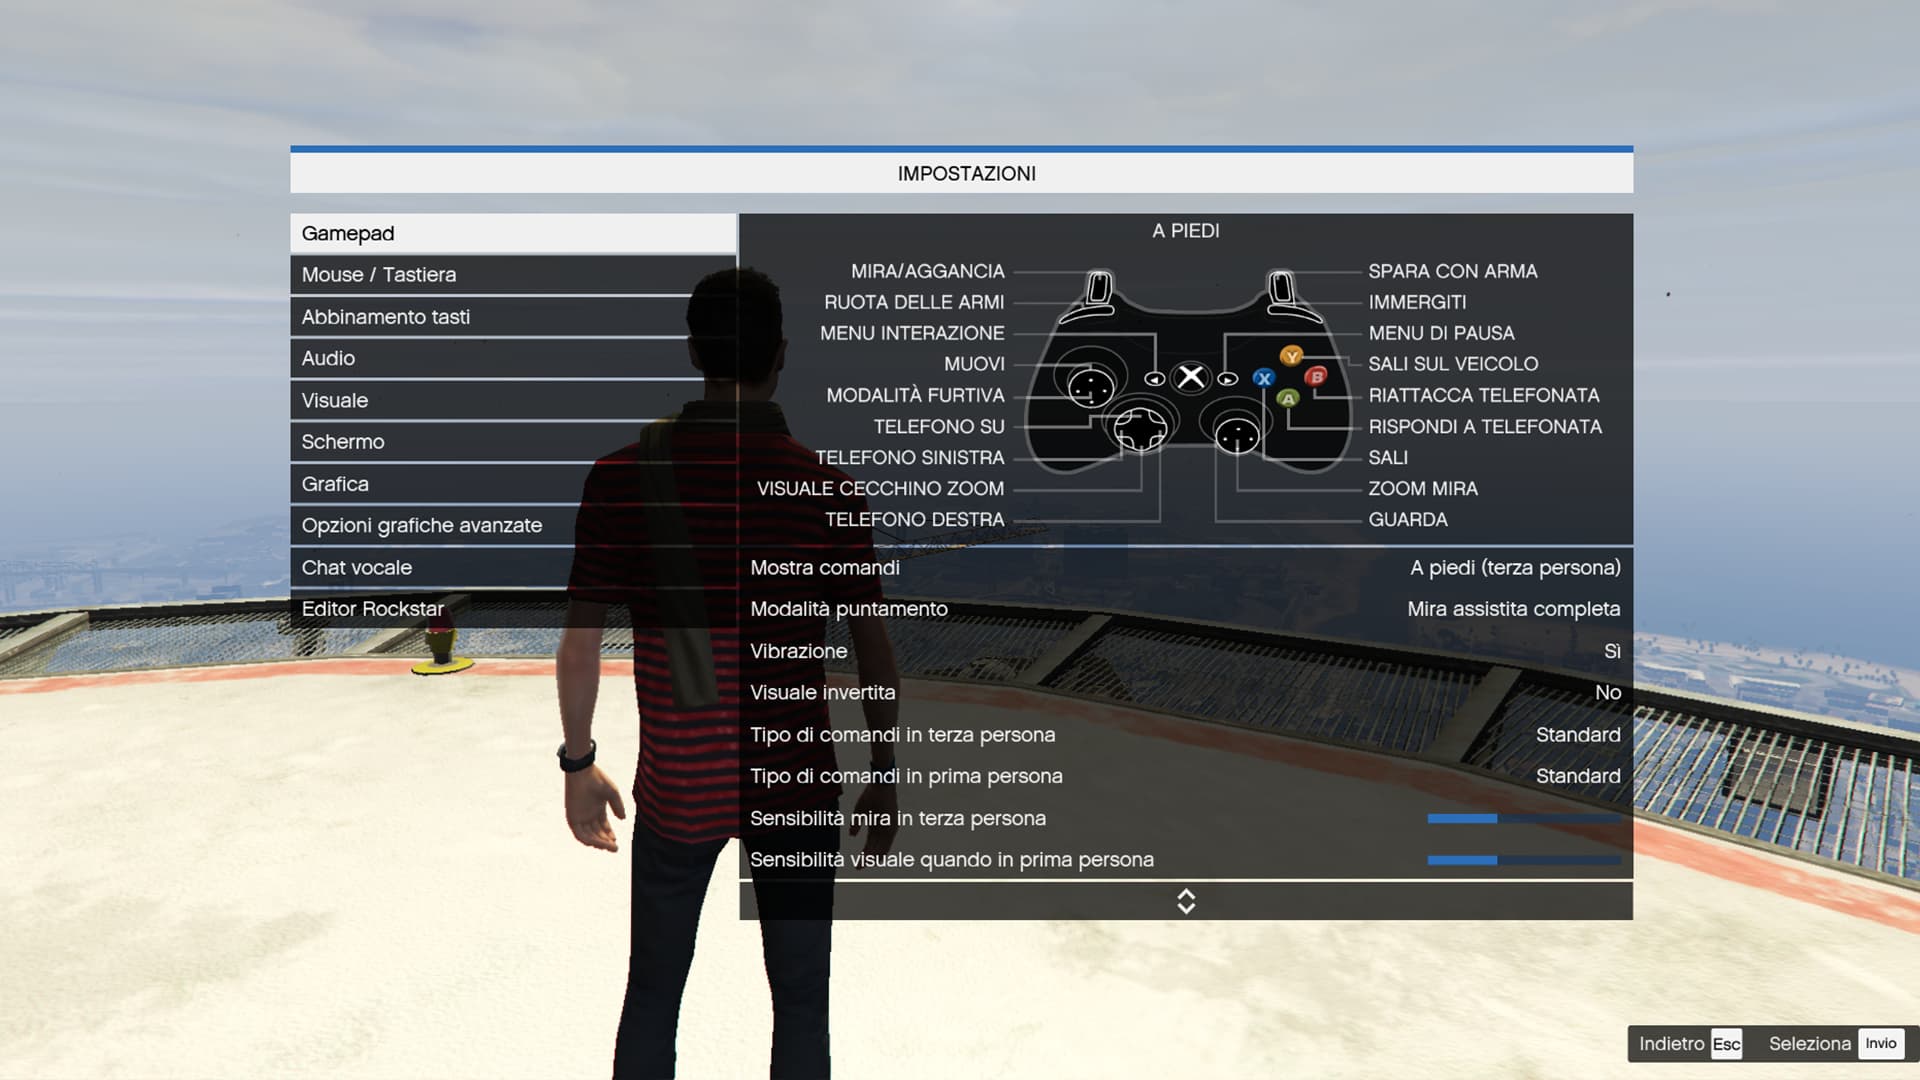Click the Indietro prompt text

[1671, 1044]
